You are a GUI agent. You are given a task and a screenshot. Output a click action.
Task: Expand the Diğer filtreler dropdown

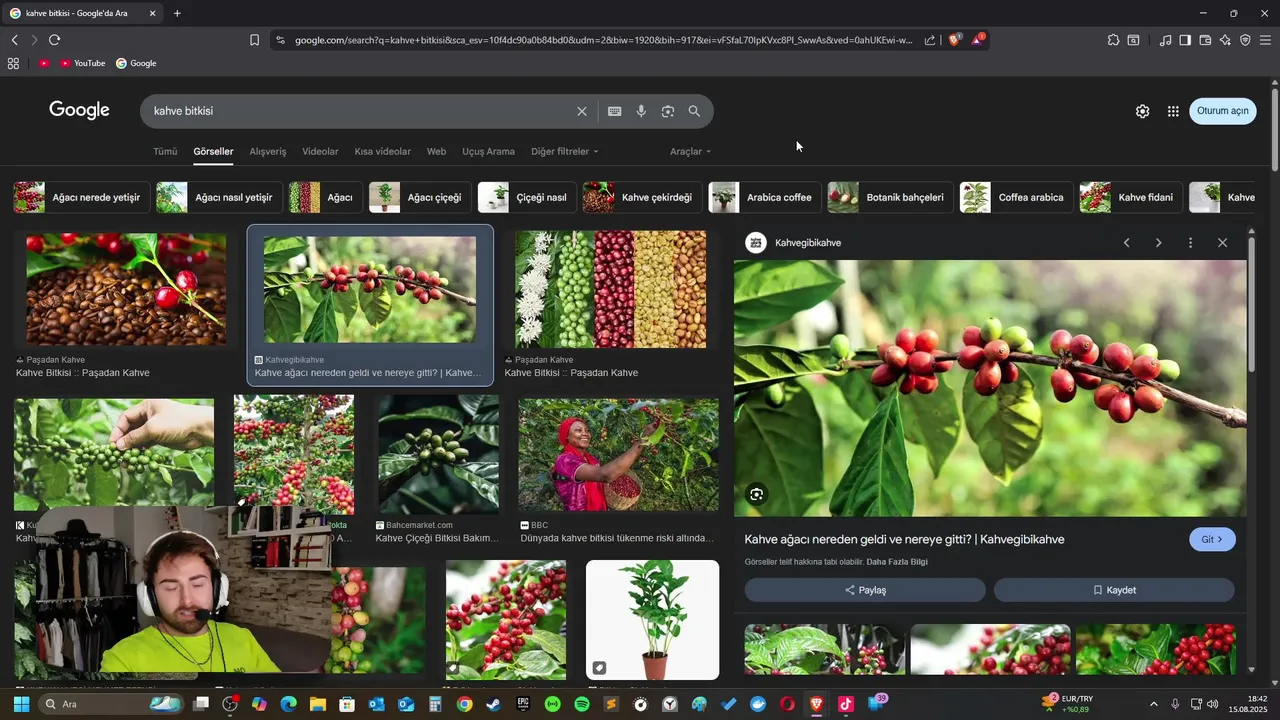[565, 151]
